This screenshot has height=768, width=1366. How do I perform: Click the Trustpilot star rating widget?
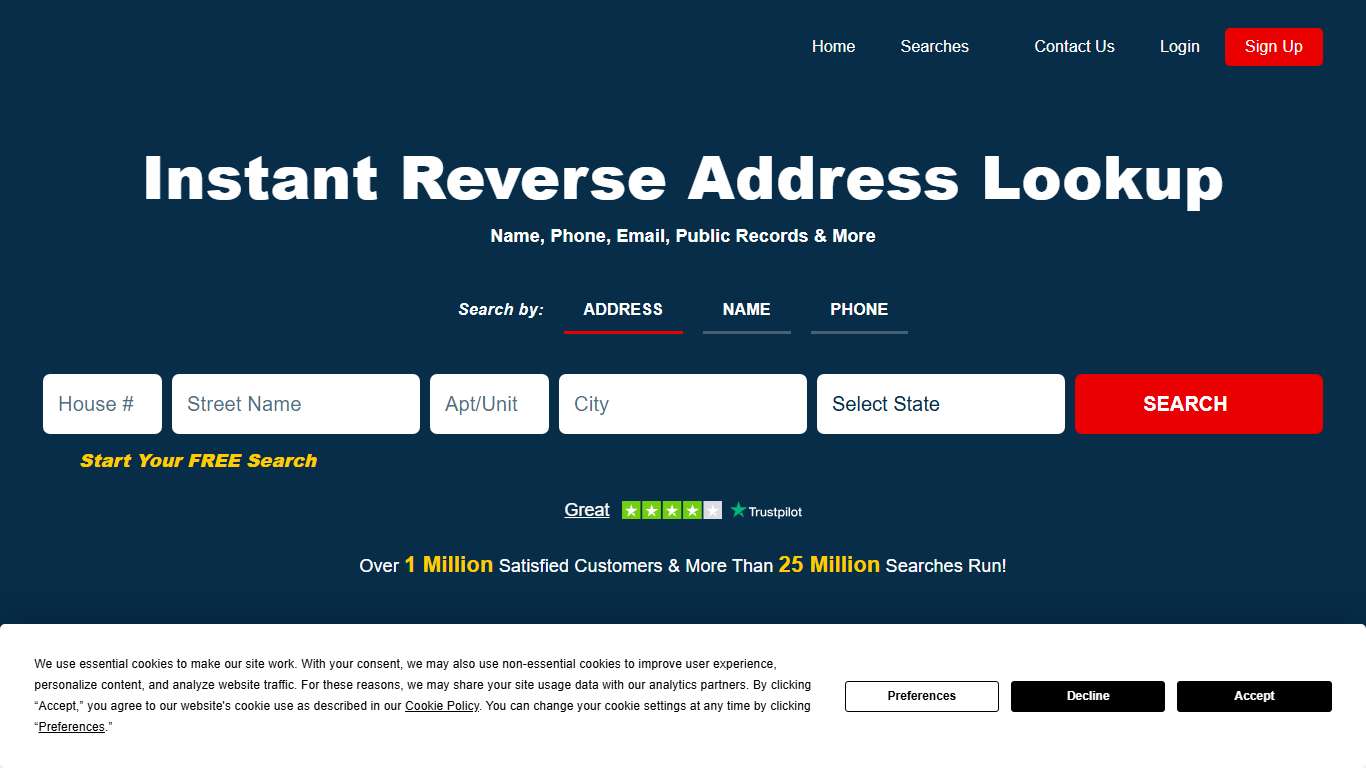click(x=671, y=510)
